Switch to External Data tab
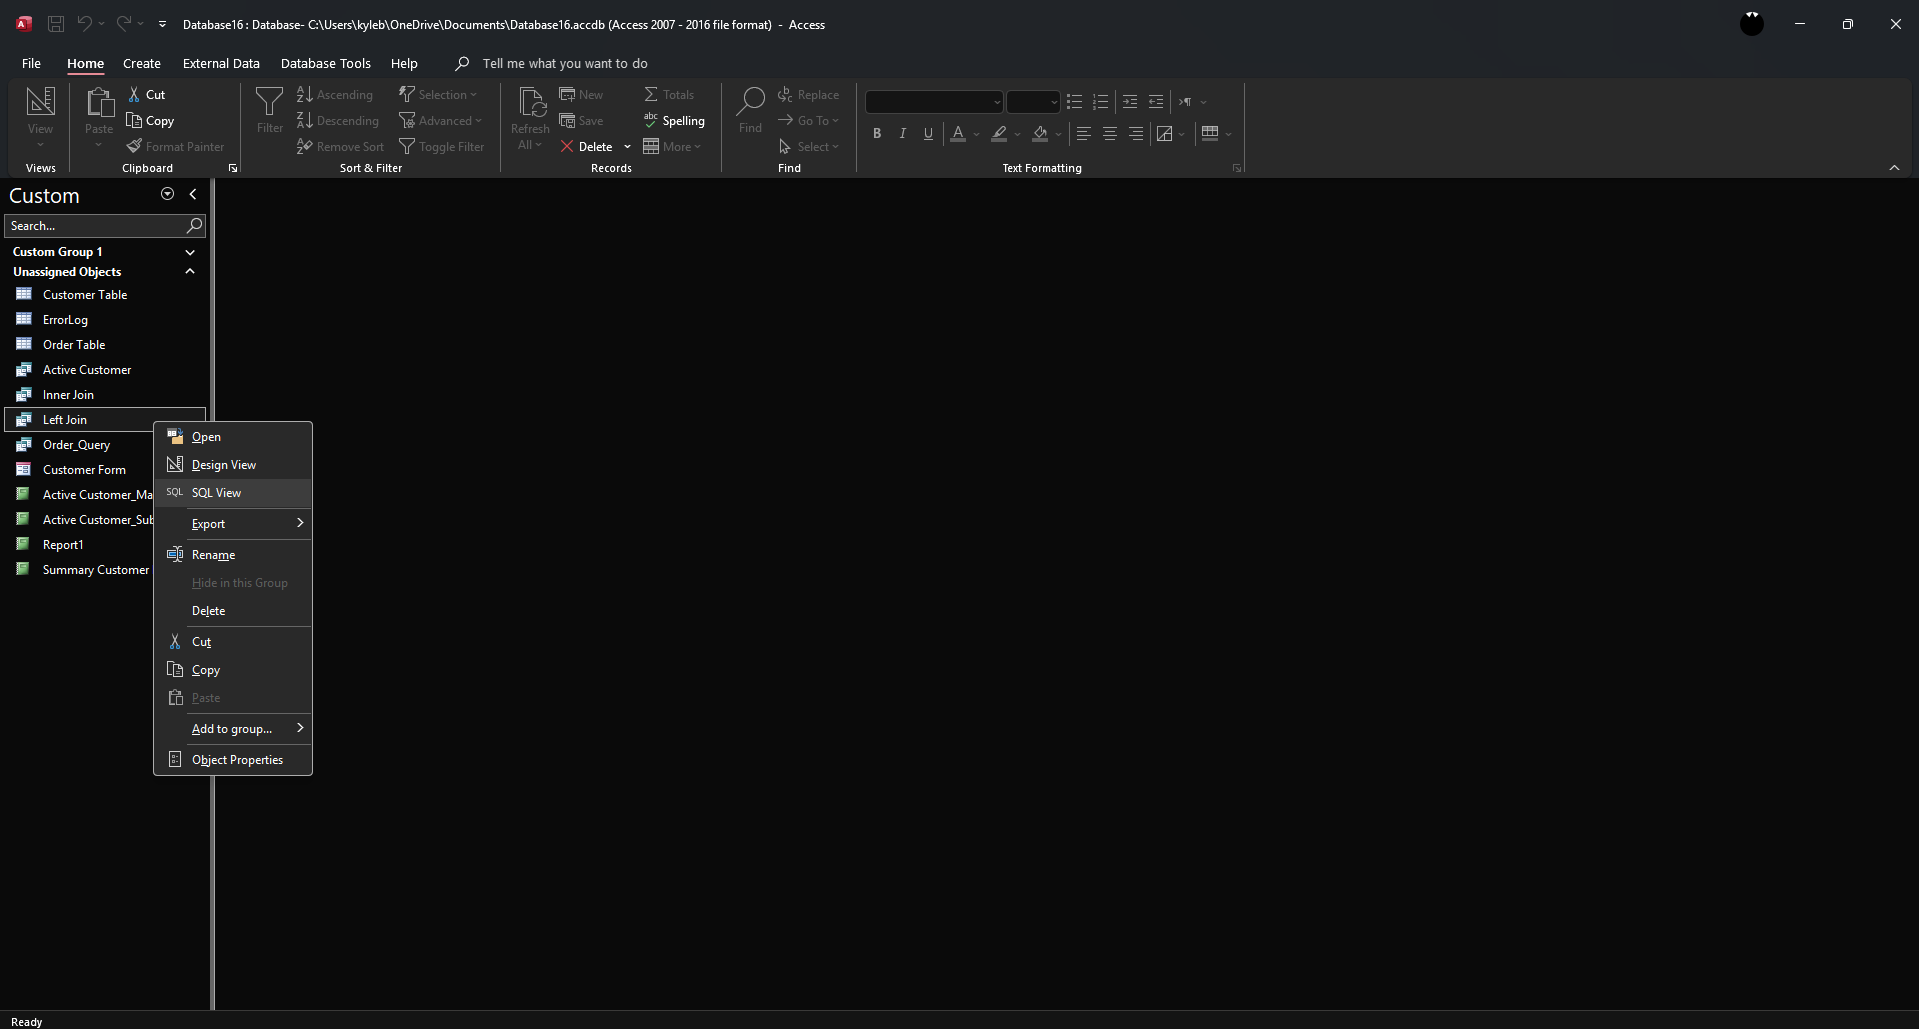 [221, 63]
